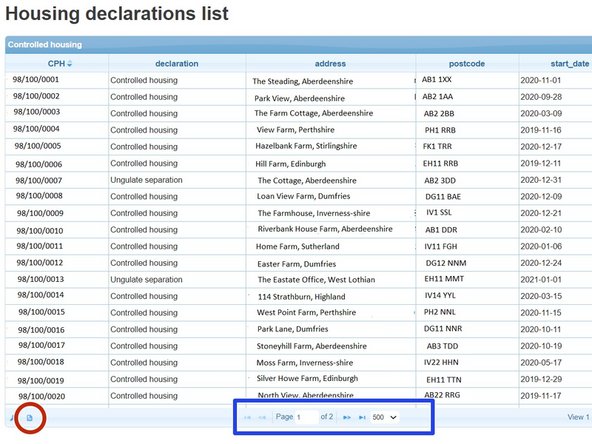Click address Hazelbank Farm, Stirlingshire
592x444 pixels.
tap(306, 146)
